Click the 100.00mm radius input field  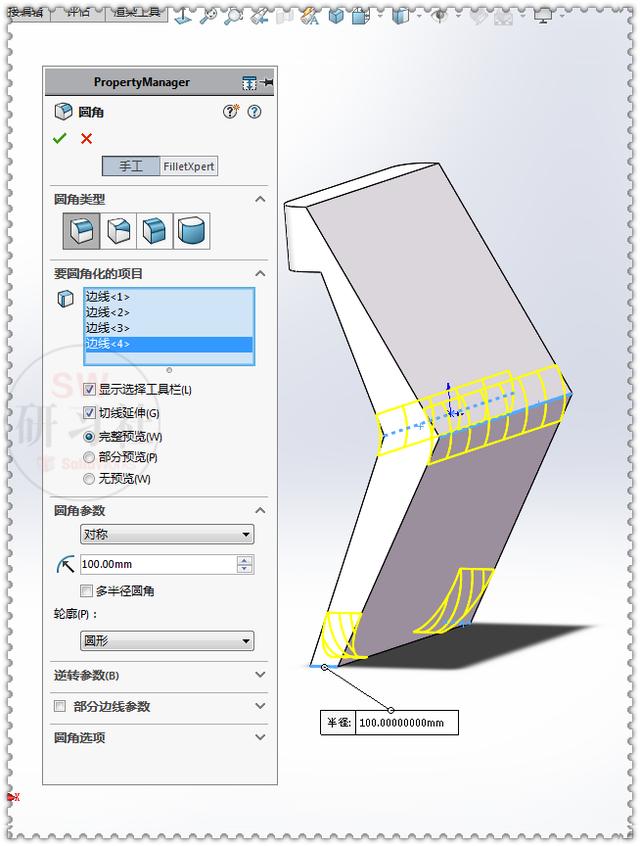(x=158, y=564)
